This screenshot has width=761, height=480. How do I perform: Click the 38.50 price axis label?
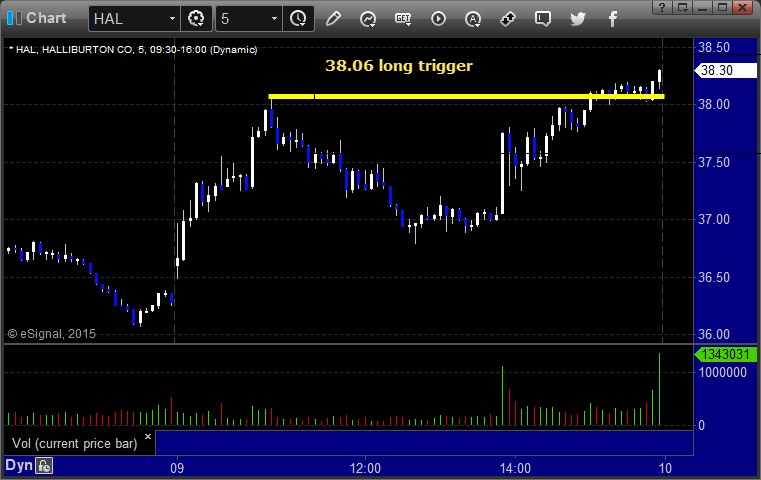click(714, 48)
